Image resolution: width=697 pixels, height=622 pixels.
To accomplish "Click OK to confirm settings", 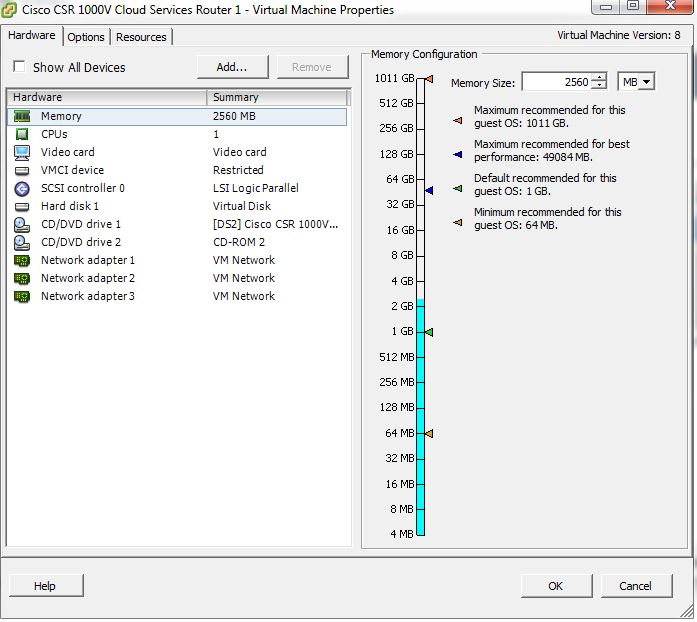I will point(556,586).
